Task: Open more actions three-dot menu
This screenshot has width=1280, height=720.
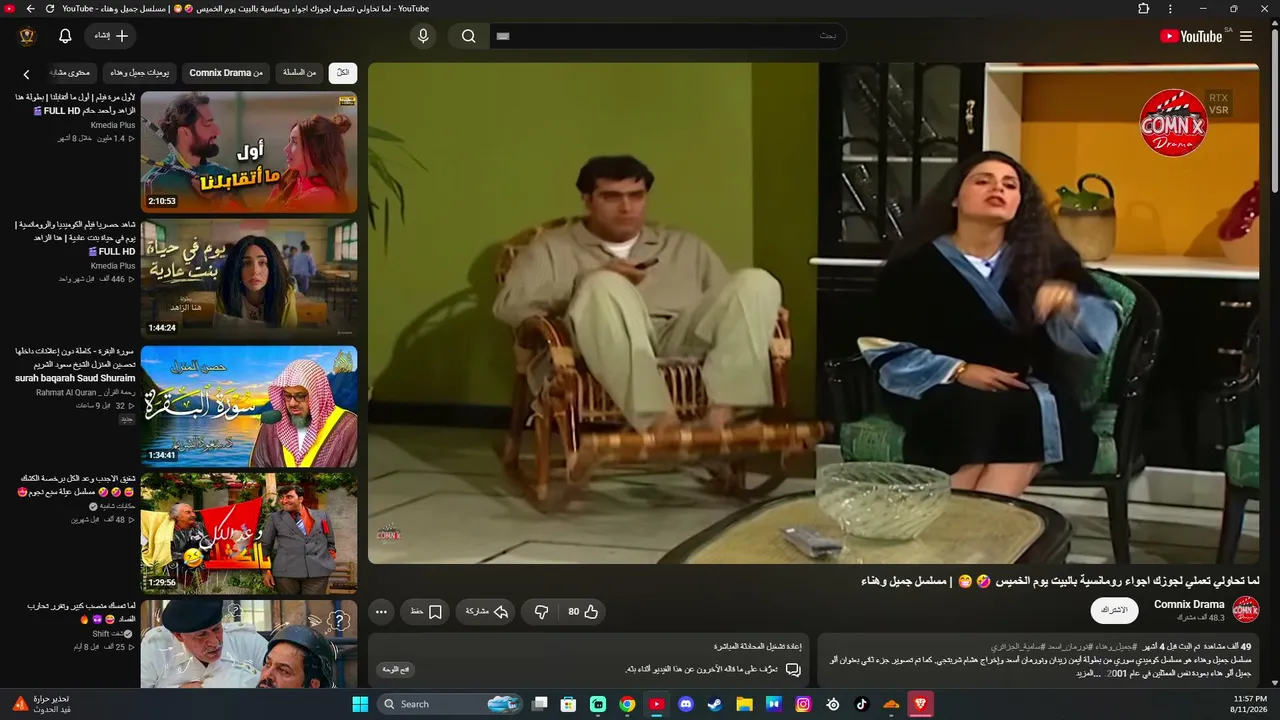Action: pos(381,611)
